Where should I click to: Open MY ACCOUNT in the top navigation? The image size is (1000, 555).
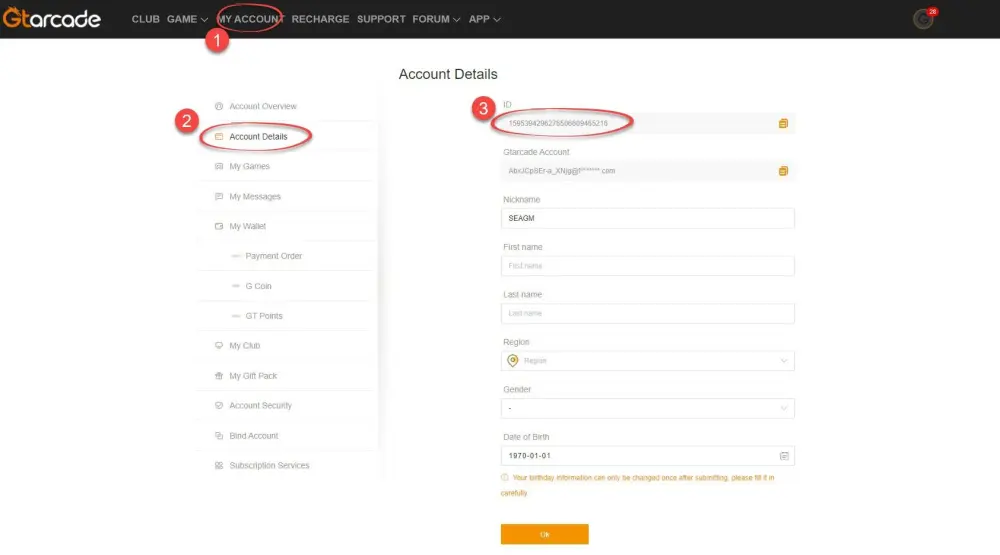tap(251, 19)
